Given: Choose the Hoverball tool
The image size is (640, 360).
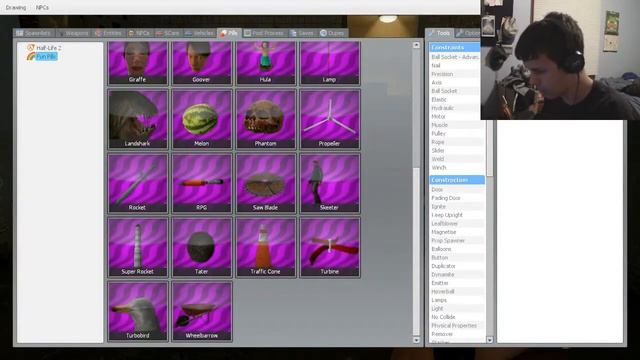Looking at the screenshot, I should 457,291.
